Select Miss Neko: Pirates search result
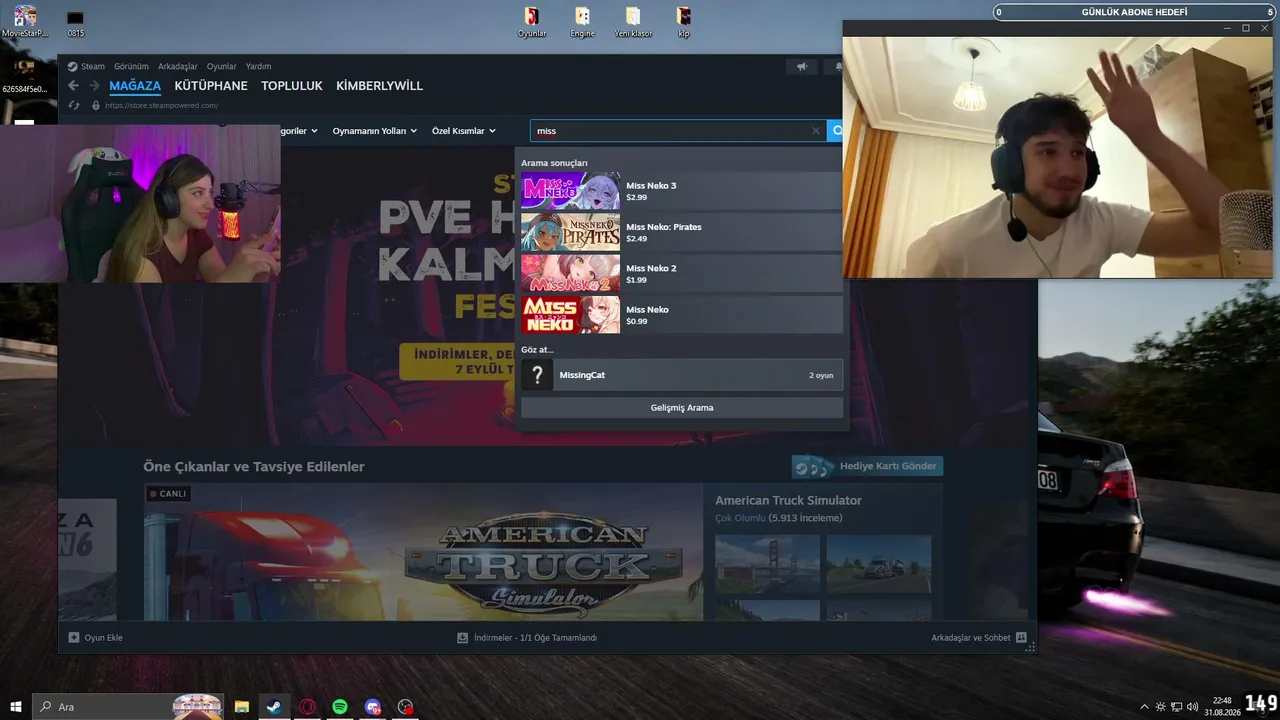Image resolution: width=1280 pixels, height=720 pixels. point(682,232)
